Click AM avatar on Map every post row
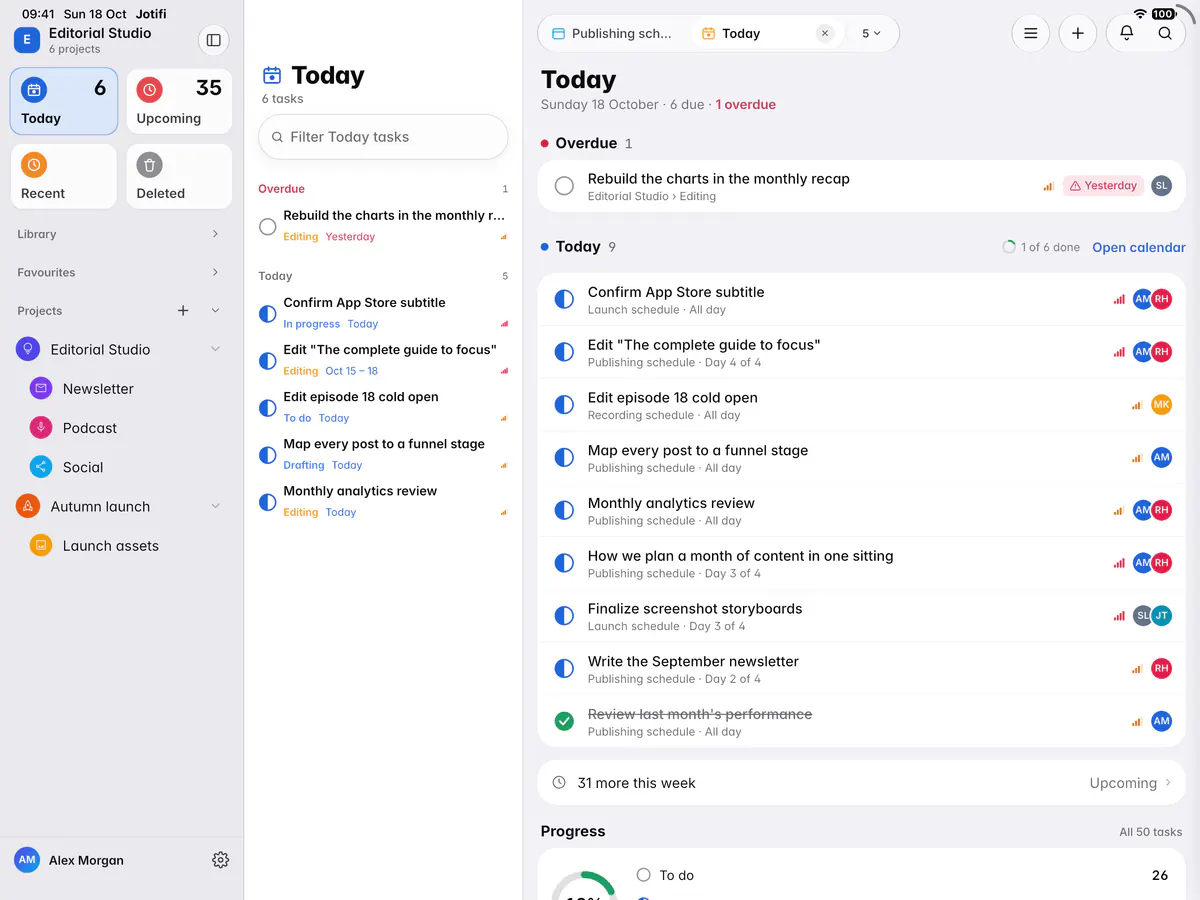The height and width of the screenshot is (900, 1200). tap(1161, 457)
